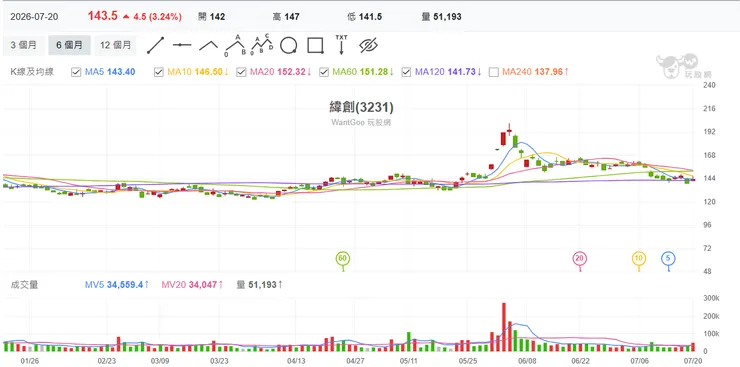The image size is (740, 367).
Task: Disable the MA120 moving average checkbox
Action: coord(406,72)
